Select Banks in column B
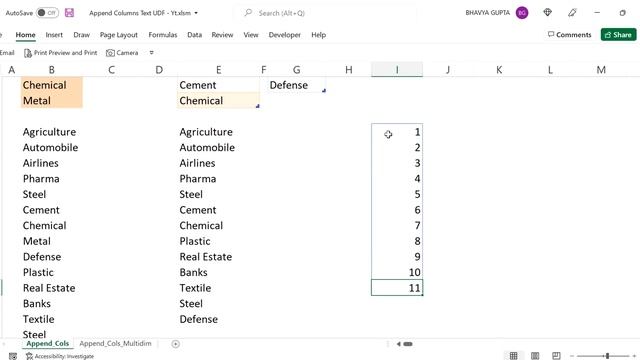640x360 pixels. [52, 303]
